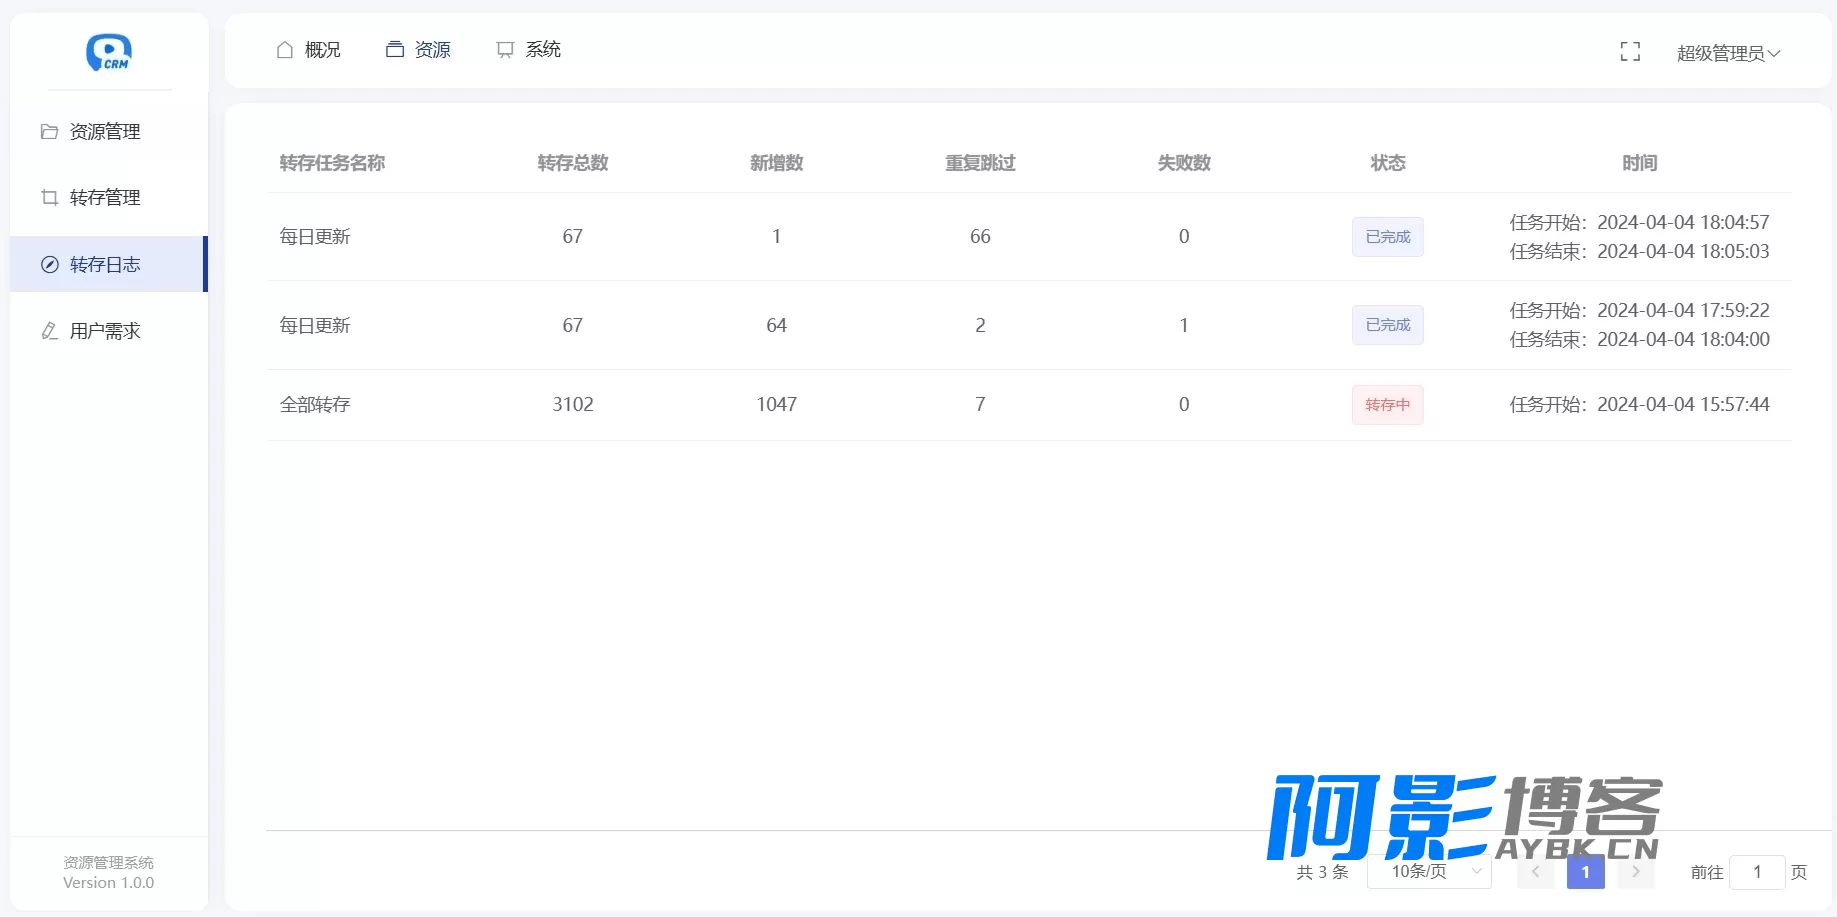Click the crop icon beside 转存管理
Viewport: 1837px width, 917px height.
point(49,197)
